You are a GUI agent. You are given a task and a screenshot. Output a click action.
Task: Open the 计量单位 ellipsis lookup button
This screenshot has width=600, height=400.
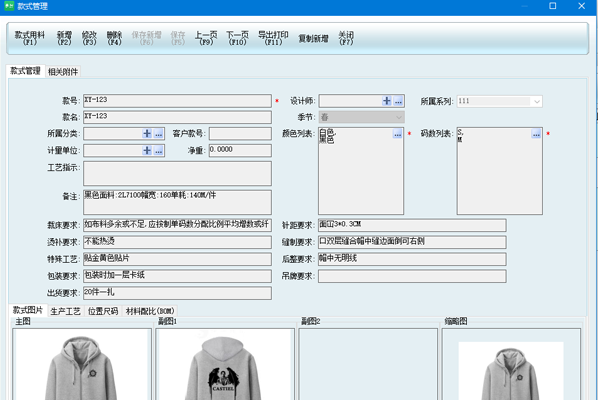click(158, 150)
